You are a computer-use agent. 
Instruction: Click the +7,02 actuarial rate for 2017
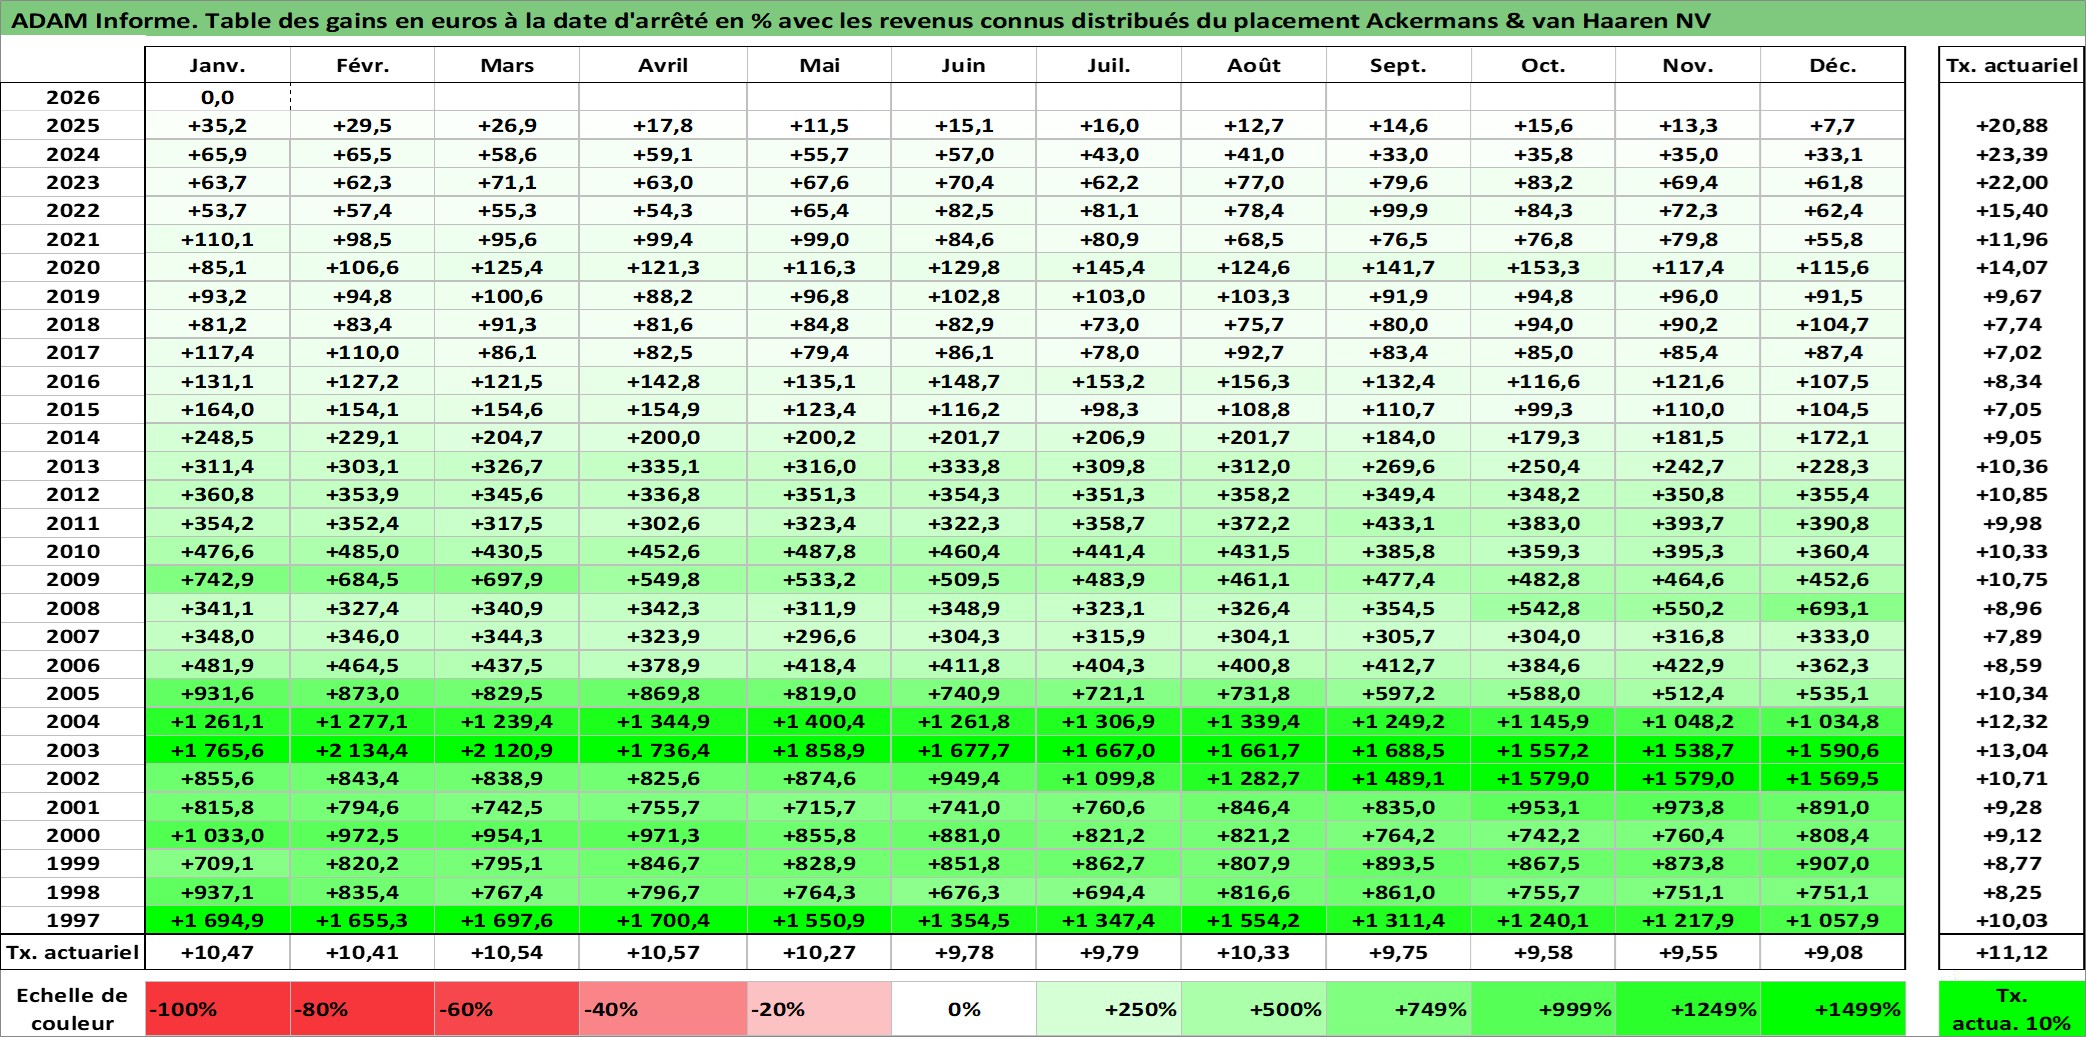coord(2012,352)
